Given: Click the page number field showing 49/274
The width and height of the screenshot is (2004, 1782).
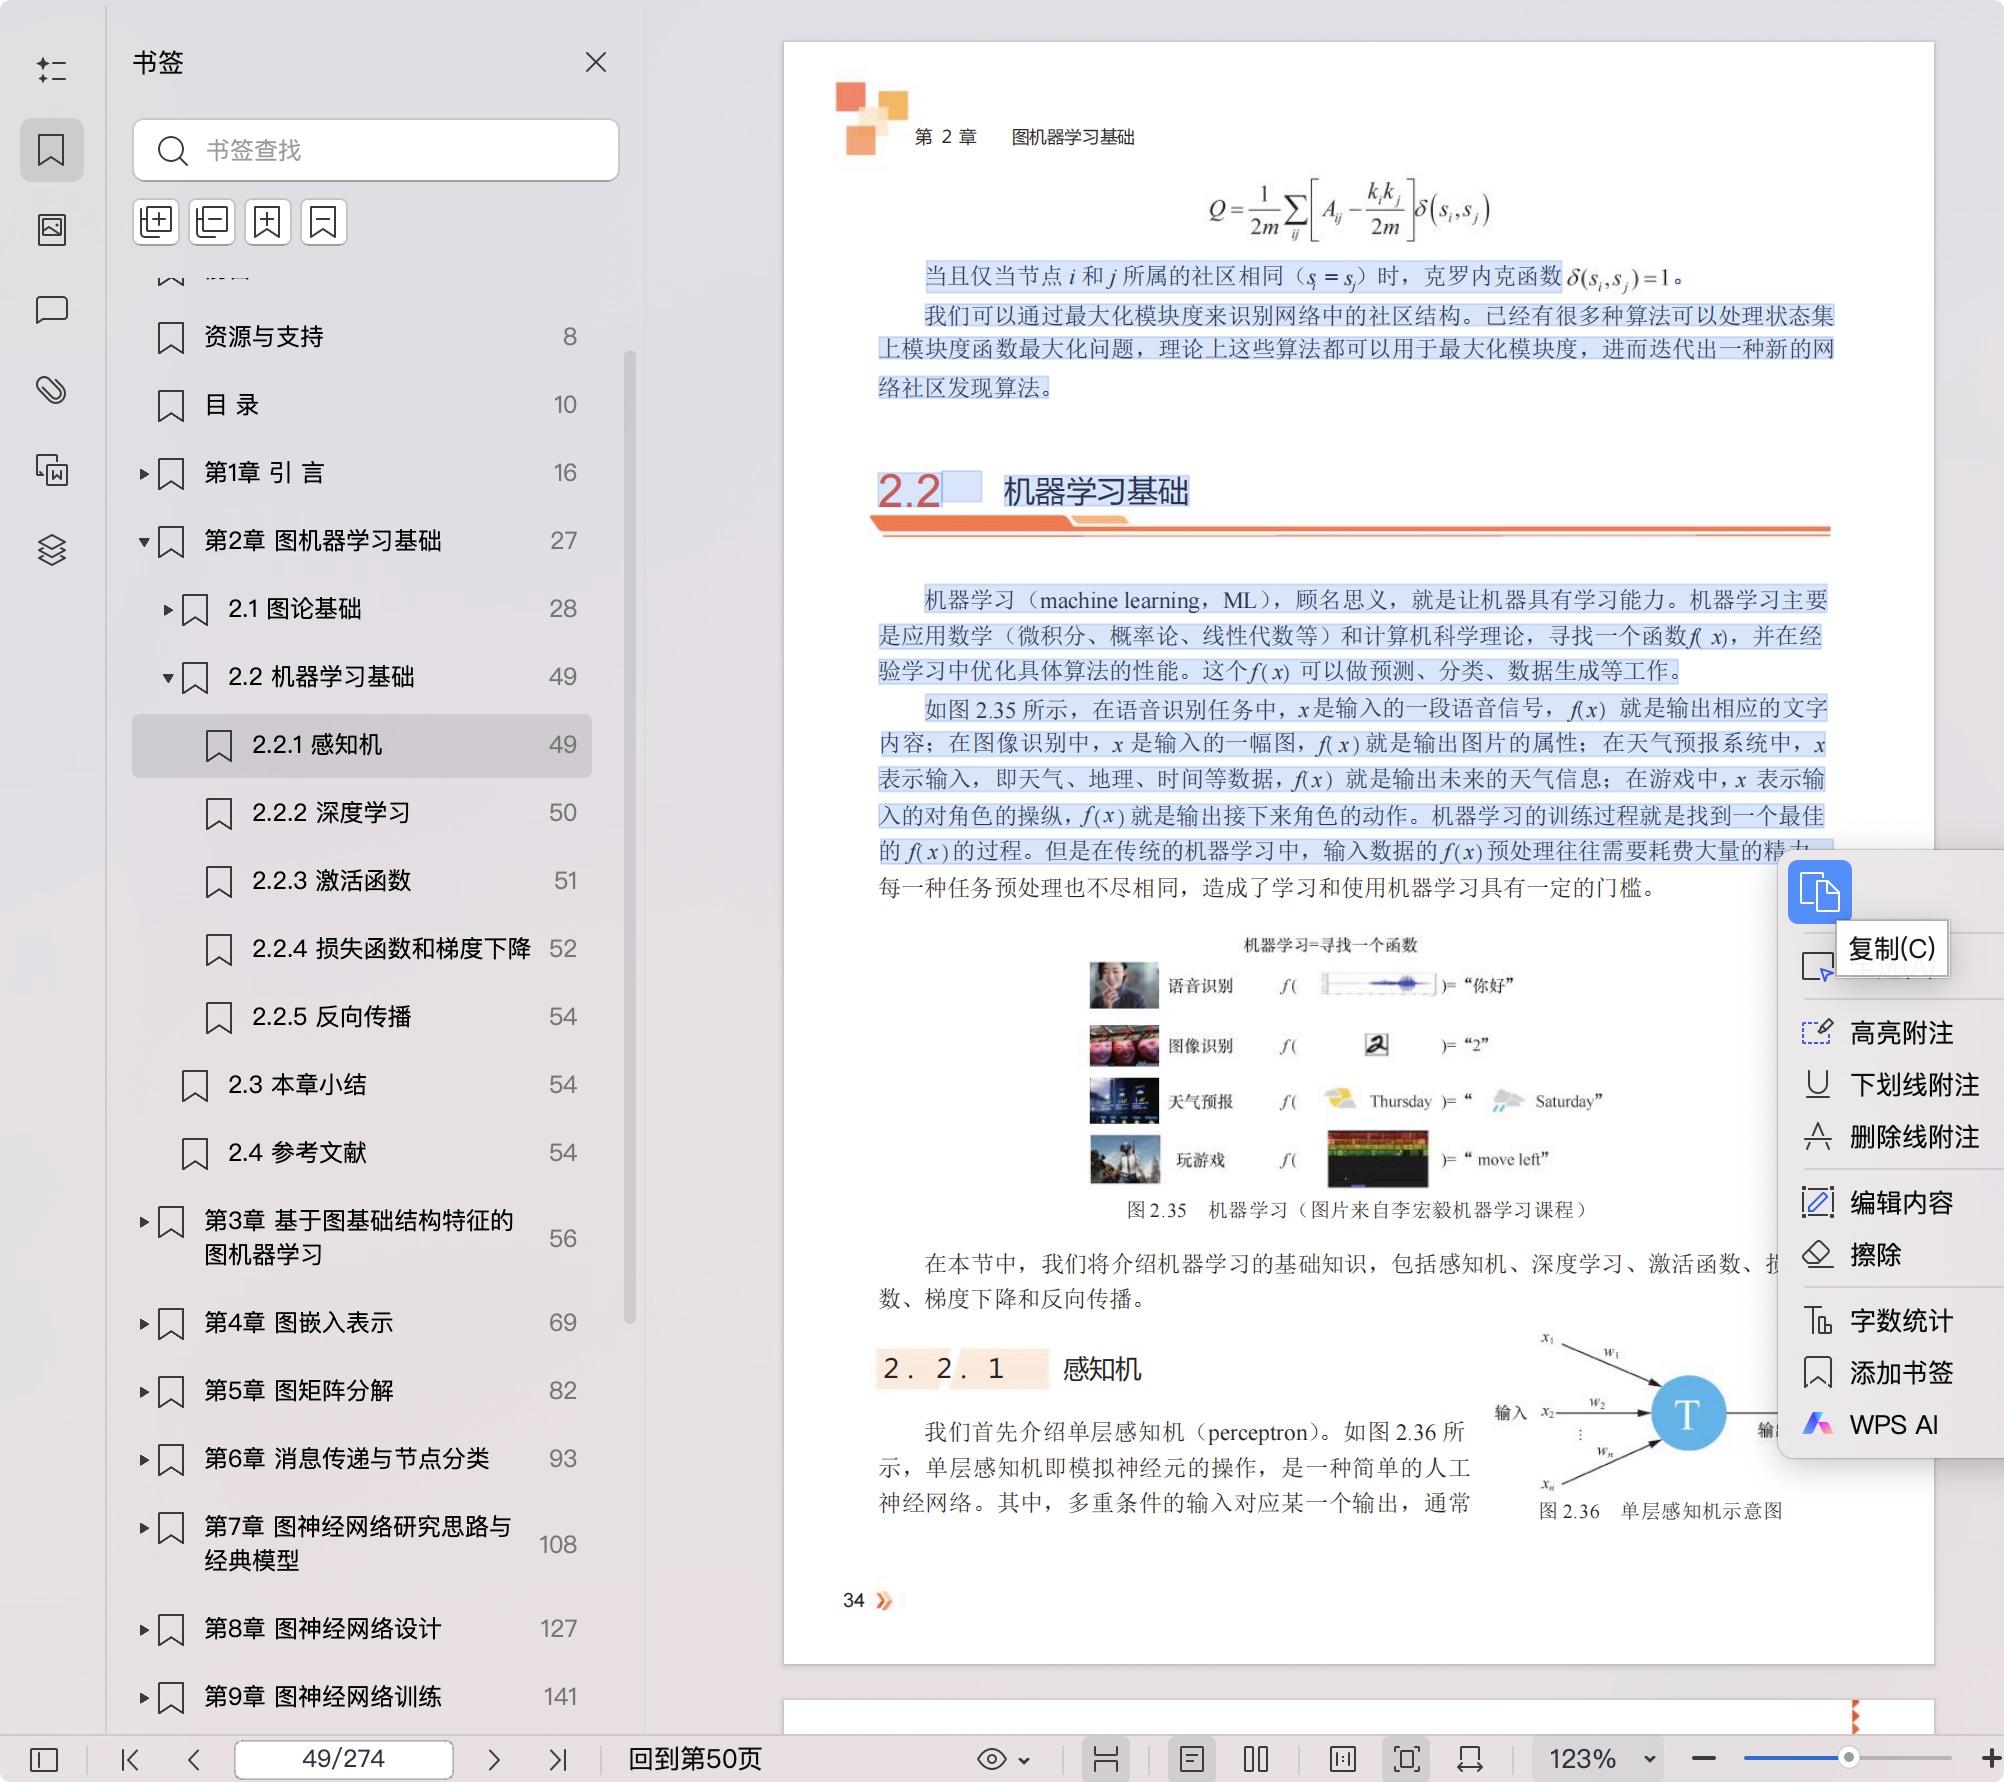Looking at the screenshot, I should [344, 1759].
